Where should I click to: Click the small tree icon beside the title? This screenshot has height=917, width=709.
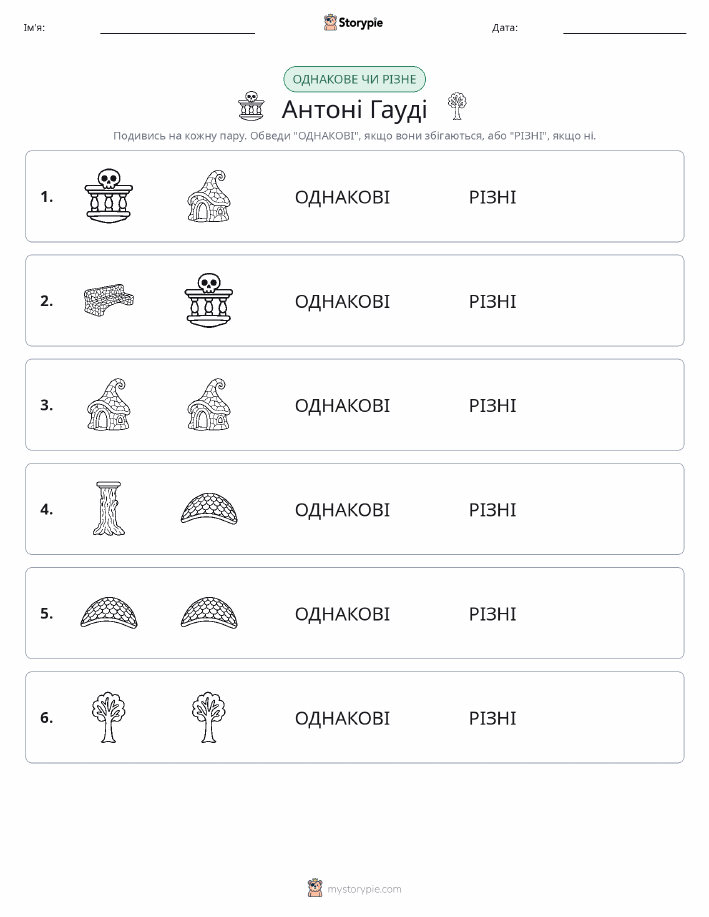click(457, 106)
